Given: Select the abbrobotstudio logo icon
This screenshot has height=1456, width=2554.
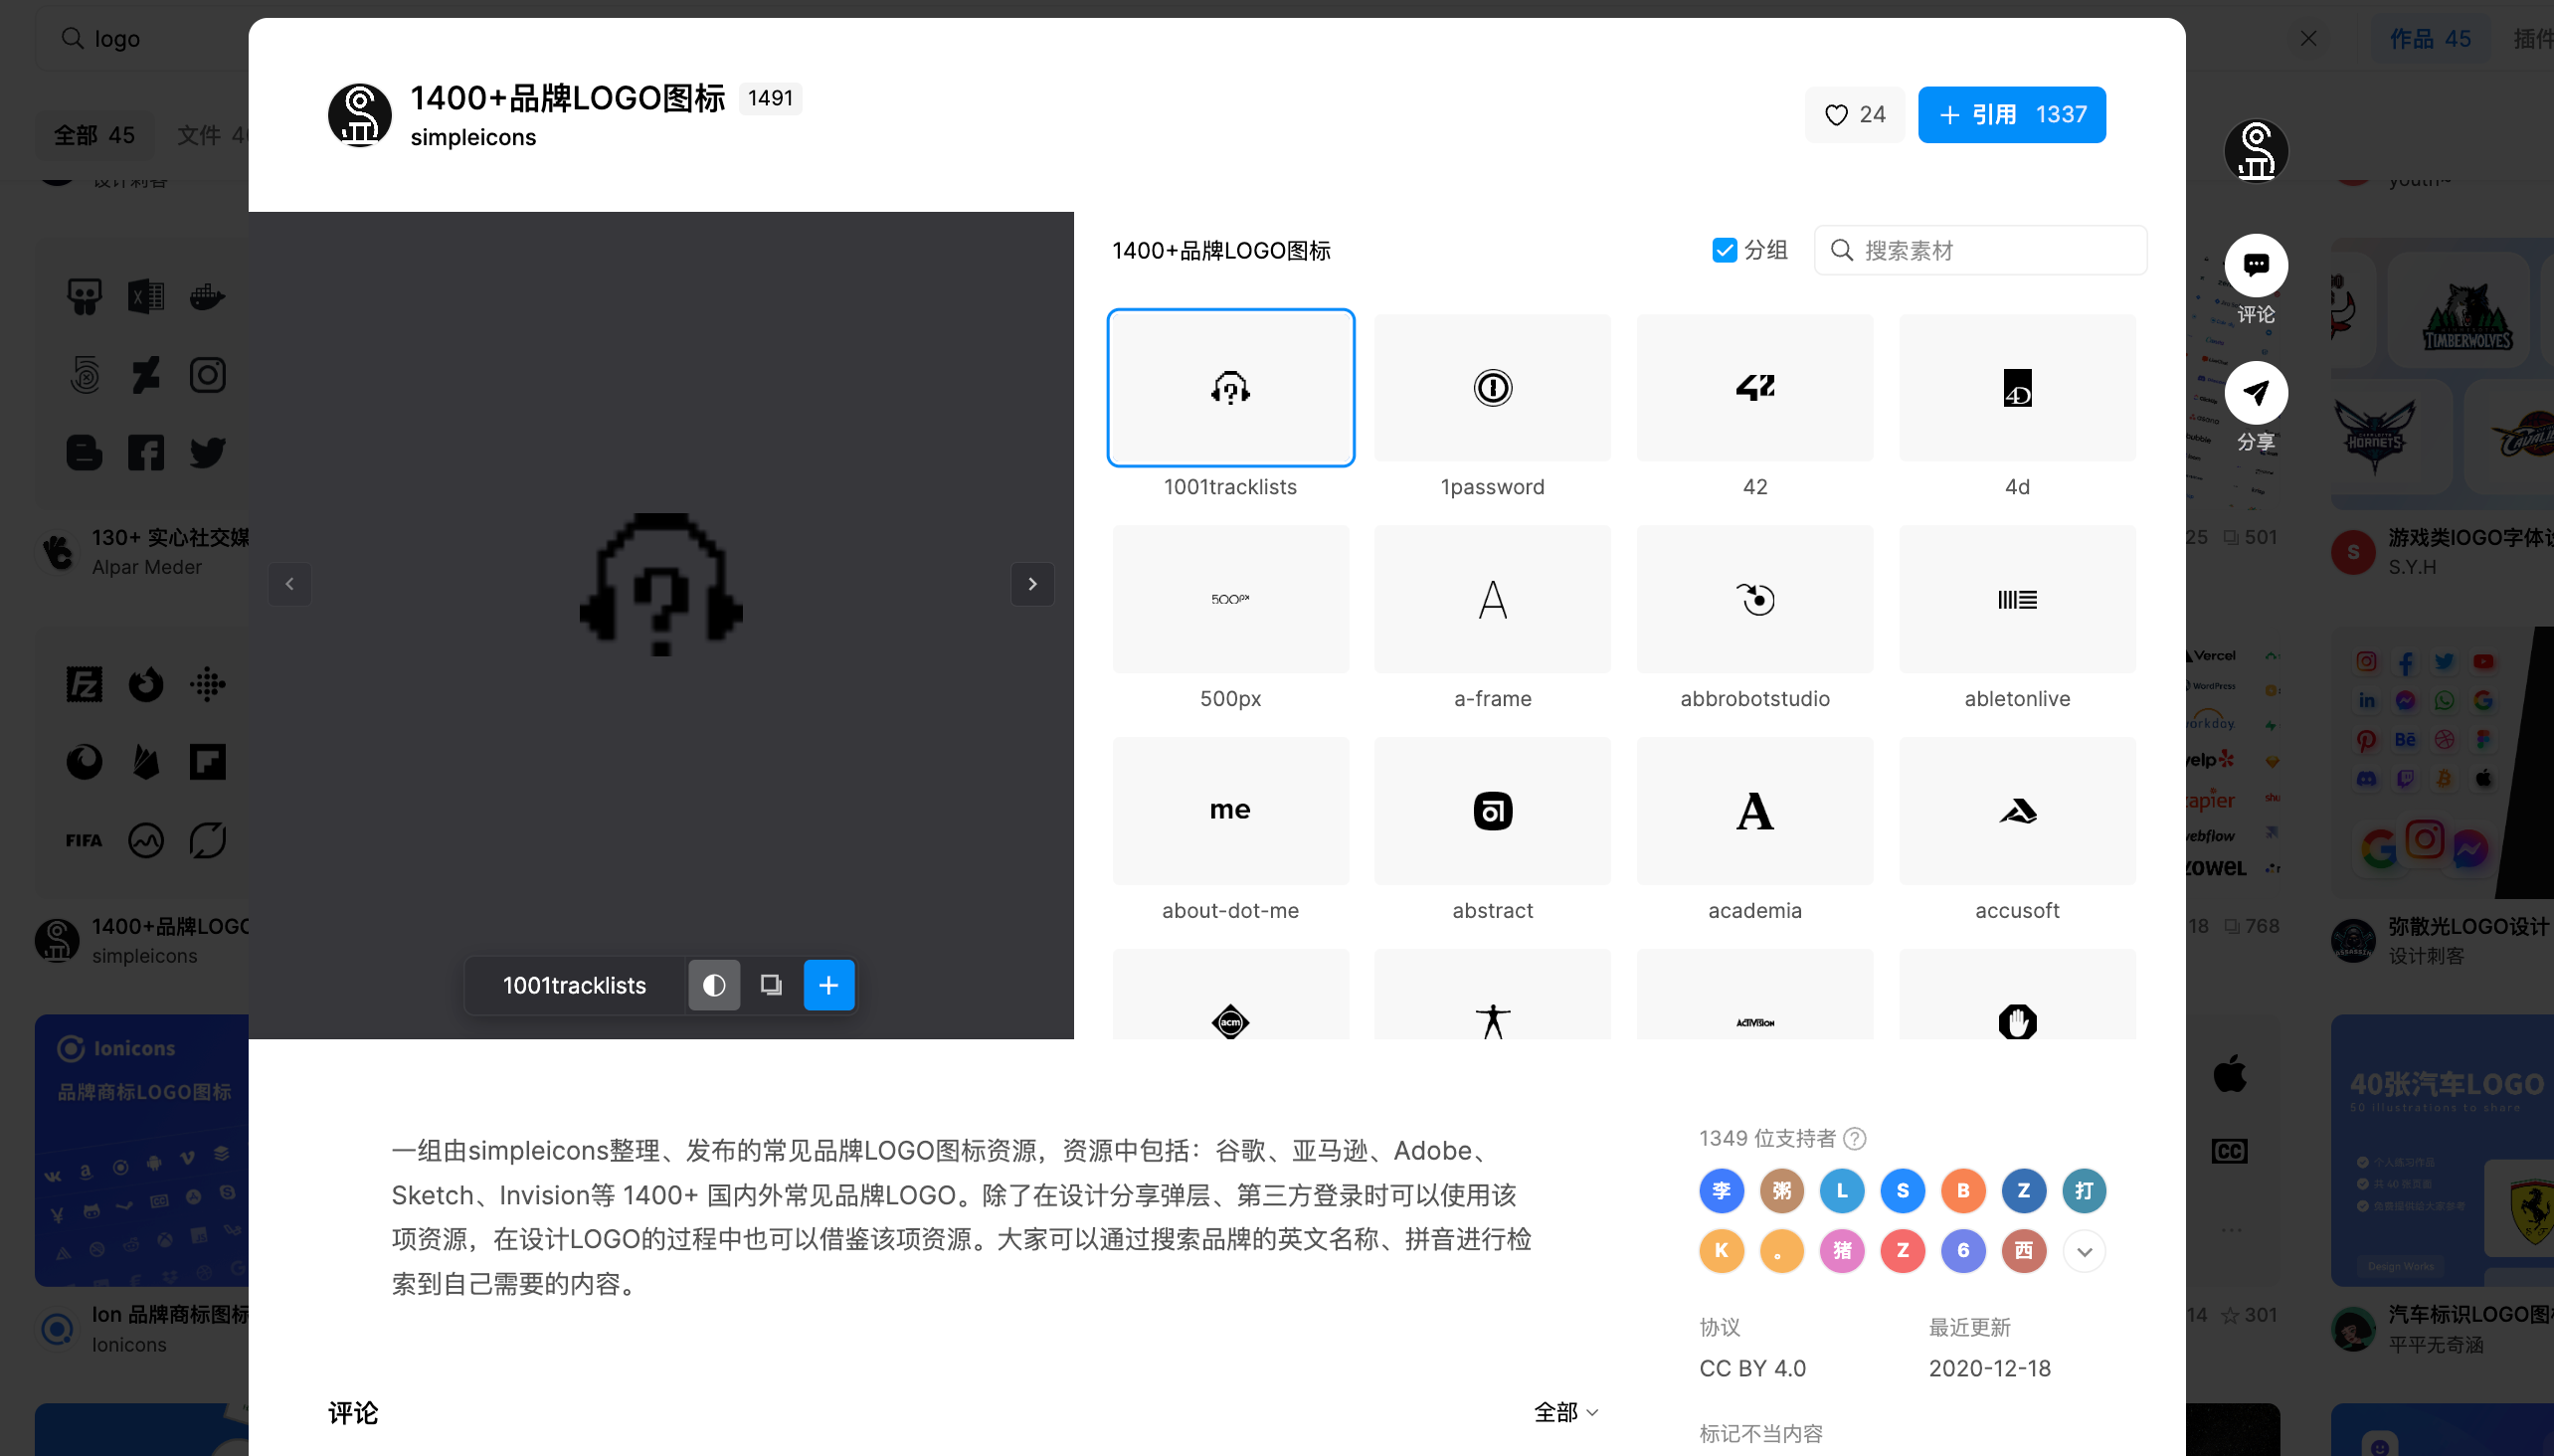Looking at the screenshot, I should pyautogui.click(x=1755, y=599).
